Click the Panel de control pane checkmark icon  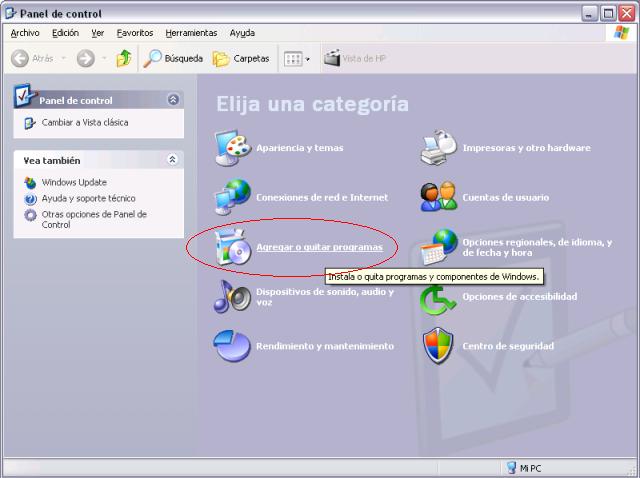tap(24, 96)
